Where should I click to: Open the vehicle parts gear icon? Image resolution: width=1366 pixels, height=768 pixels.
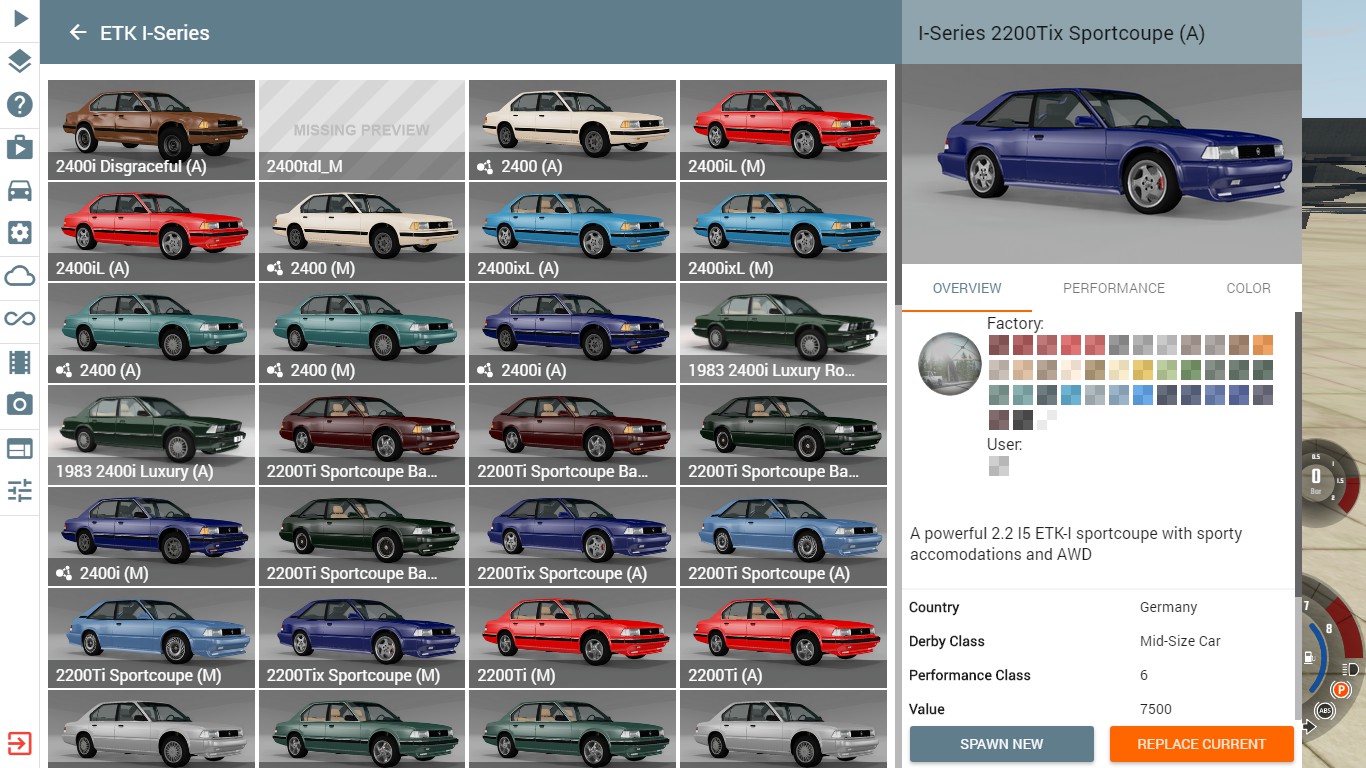(x=20, y=233)
